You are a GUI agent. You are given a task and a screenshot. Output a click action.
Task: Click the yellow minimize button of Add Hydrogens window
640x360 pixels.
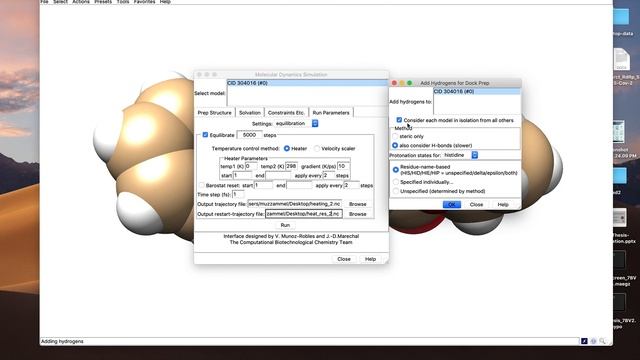(402, 83)
